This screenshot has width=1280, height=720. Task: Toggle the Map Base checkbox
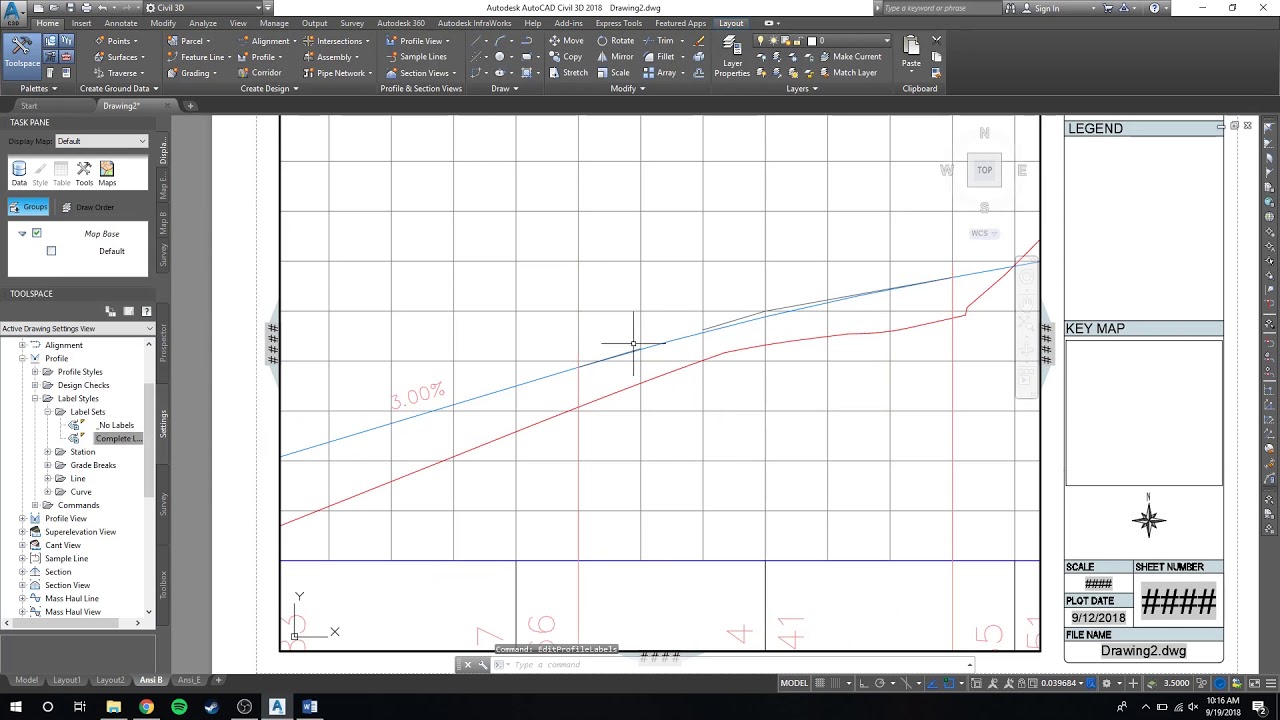[x=37, y=233]
